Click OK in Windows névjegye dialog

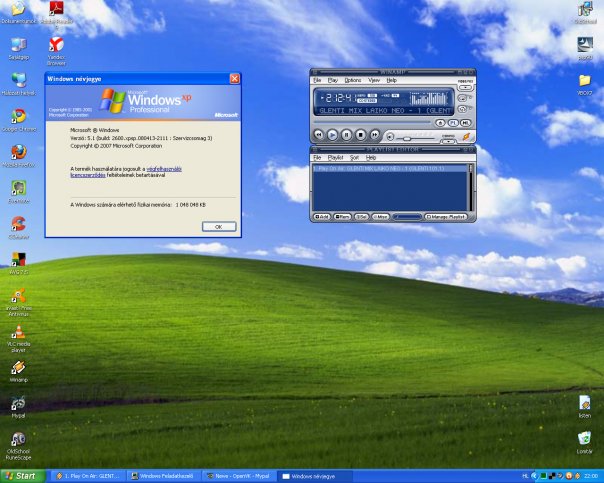point(219,226)
